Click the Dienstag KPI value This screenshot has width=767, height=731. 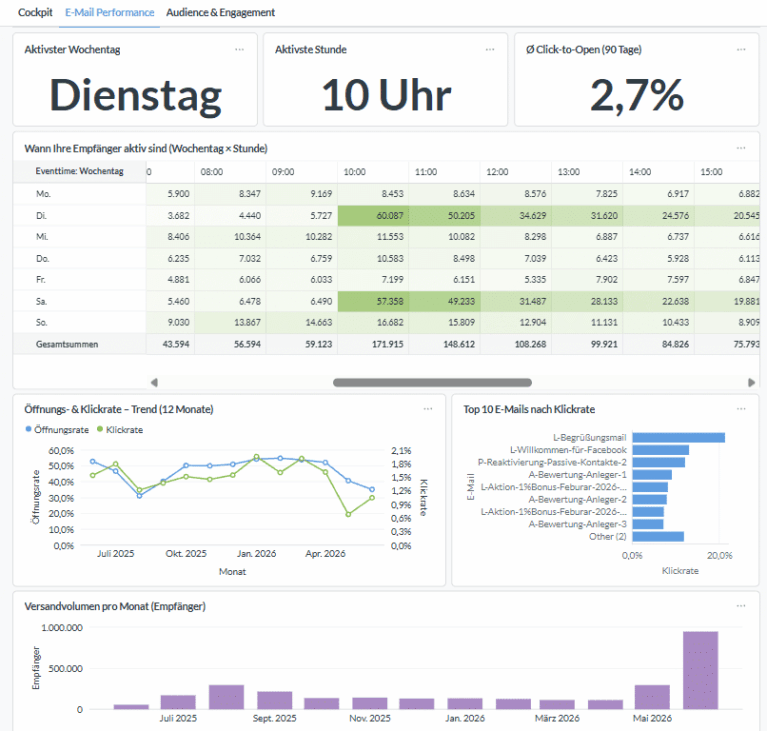tap(135, 96)
